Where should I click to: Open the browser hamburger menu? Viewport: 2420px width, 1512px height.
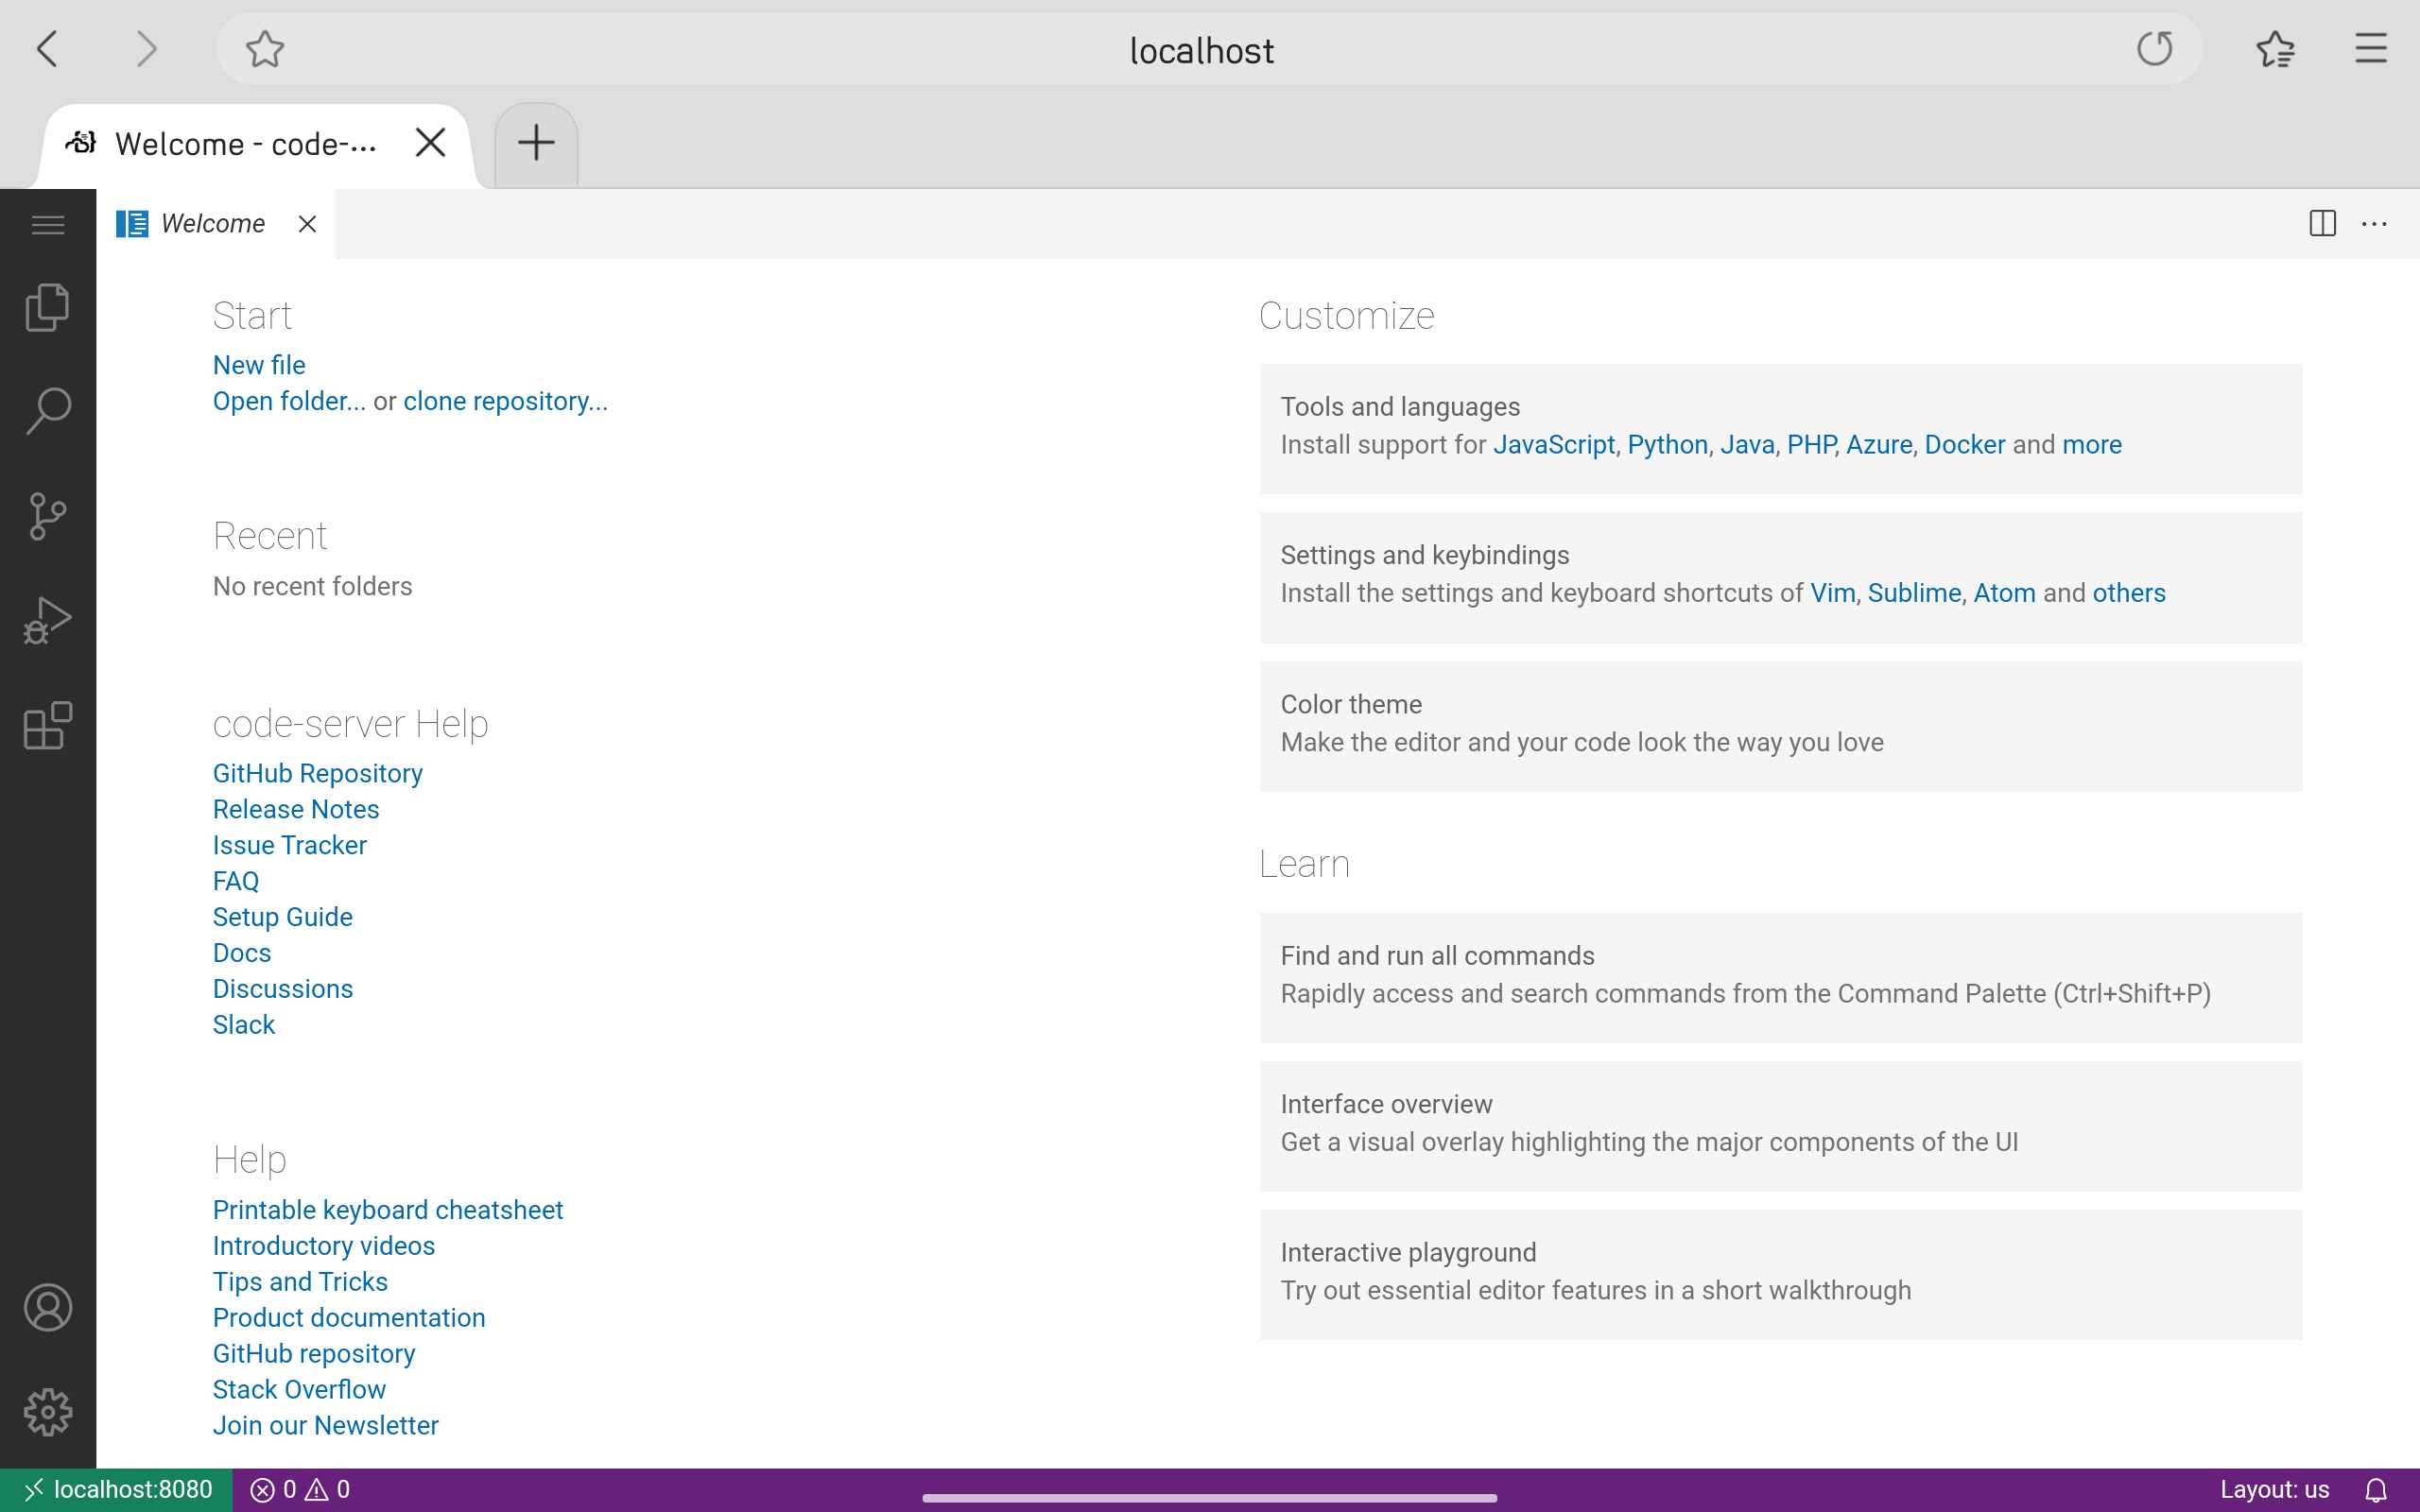[2371, 48]
